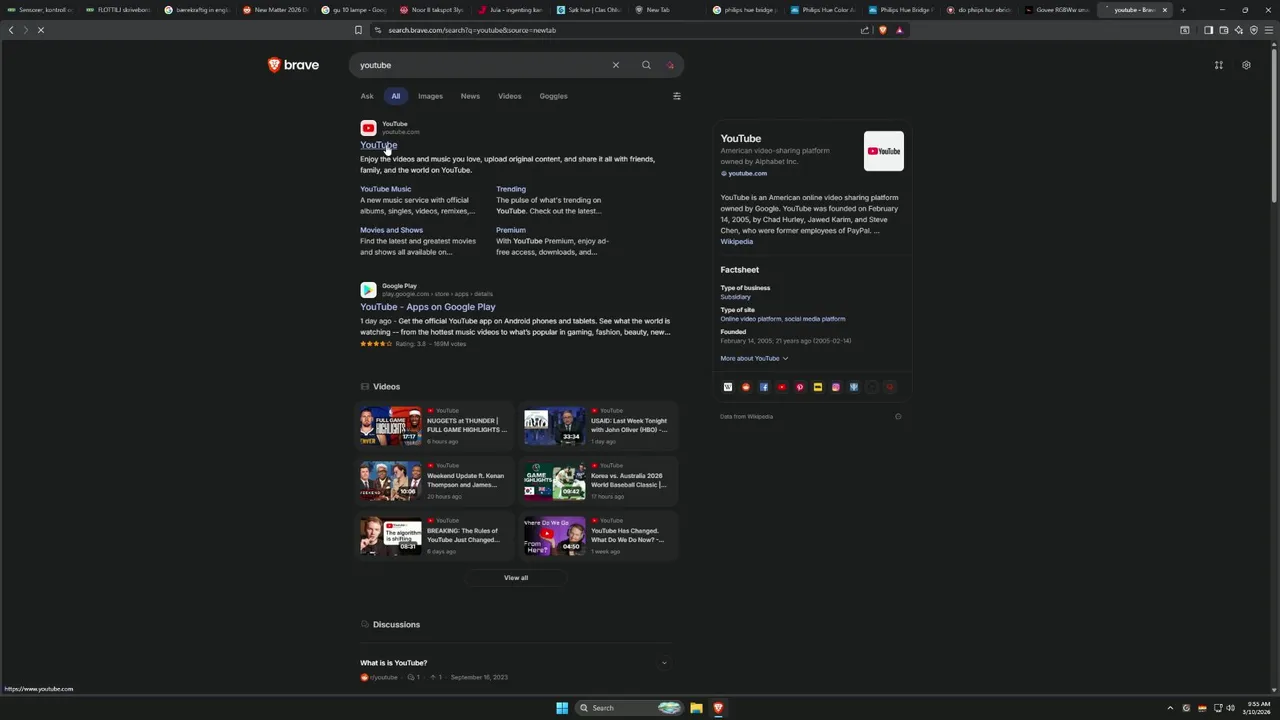Open the NUGGETS at THUNDER video thumbnail

[390, 426]
